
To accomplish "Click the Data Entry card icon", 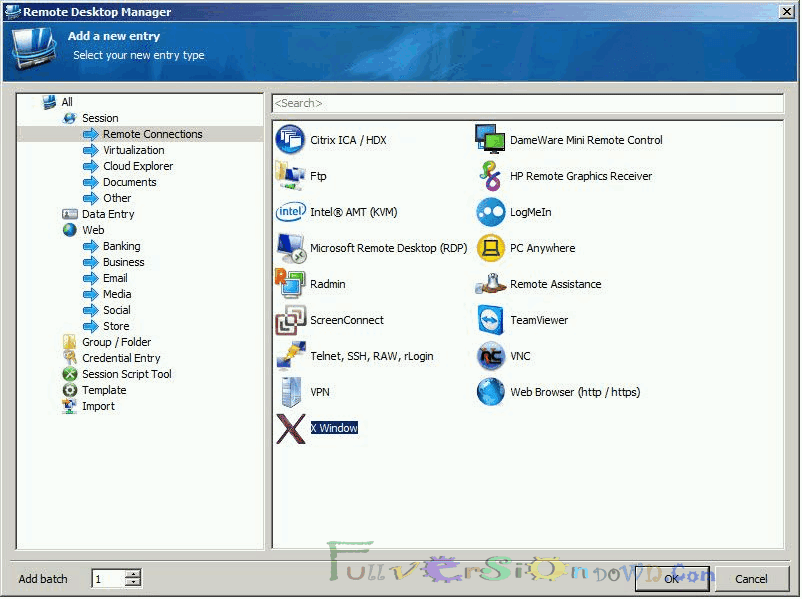I will (x=70, y=214).
